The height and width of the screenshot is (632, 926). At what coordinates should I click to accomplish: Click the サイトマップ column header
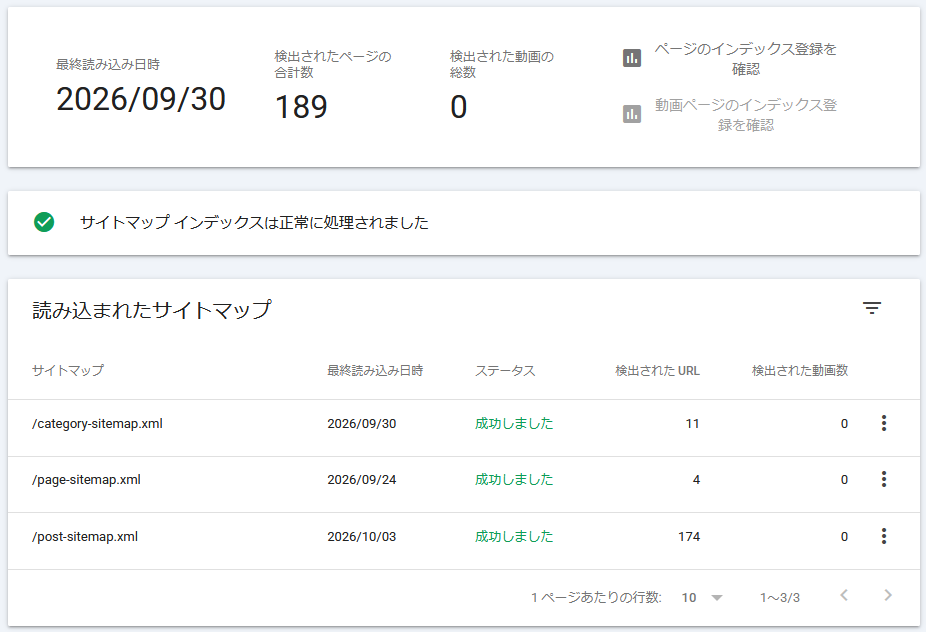68,370
